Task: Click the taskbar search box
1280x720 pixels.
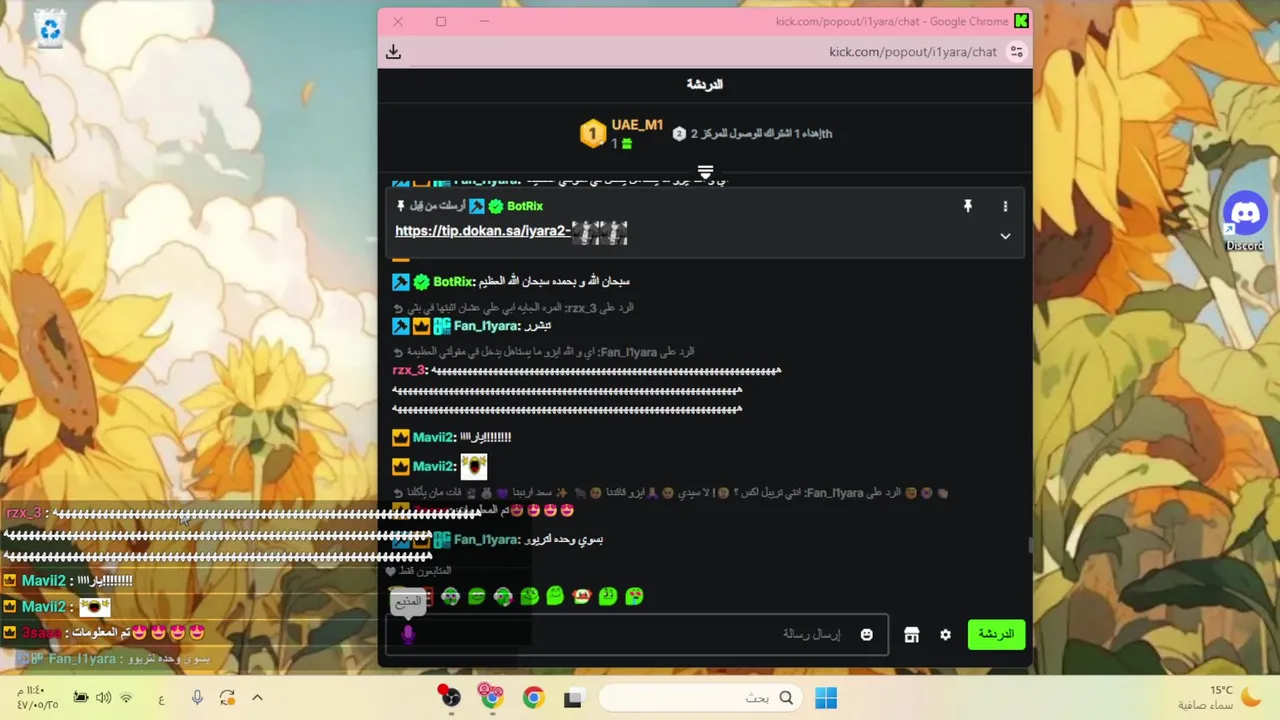Action: [701, 698]
